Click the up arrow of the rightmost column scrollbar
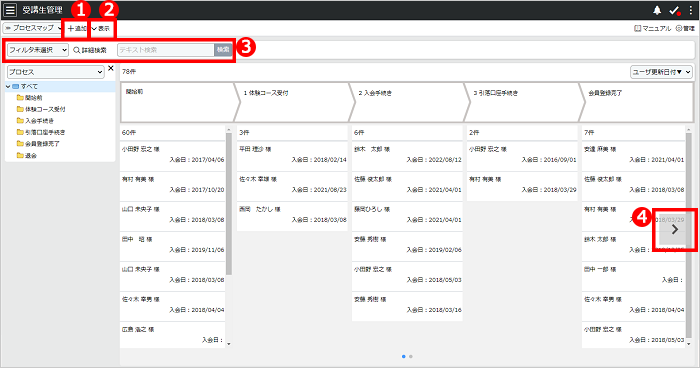Screen dimensions: 700x368 [688, 130]
